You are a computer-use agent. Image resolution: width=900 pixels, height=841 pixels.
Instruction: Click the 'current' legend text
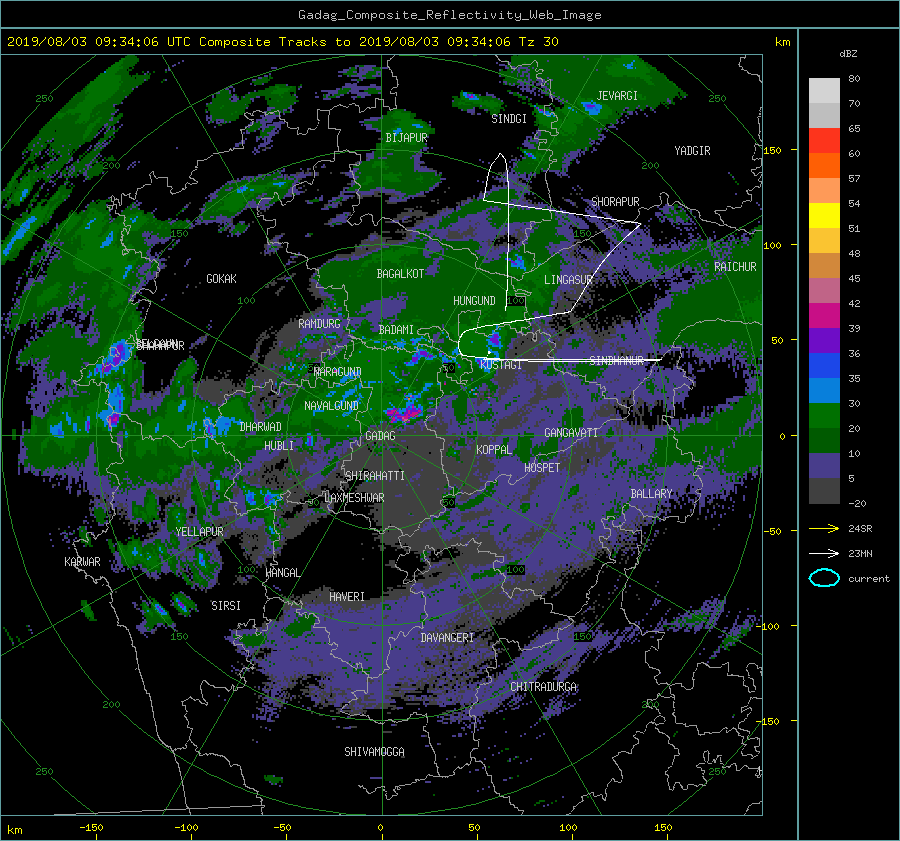(x=869, y=579)
